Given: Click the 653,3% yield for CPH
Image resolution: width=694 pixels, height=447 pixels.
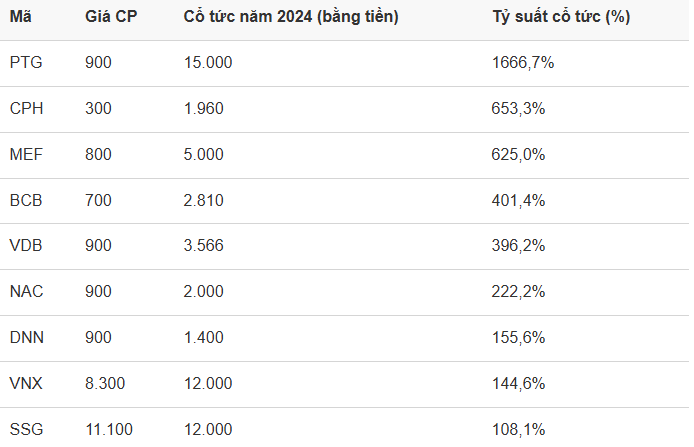Looking at the screenshot, I should coord(518,108).
